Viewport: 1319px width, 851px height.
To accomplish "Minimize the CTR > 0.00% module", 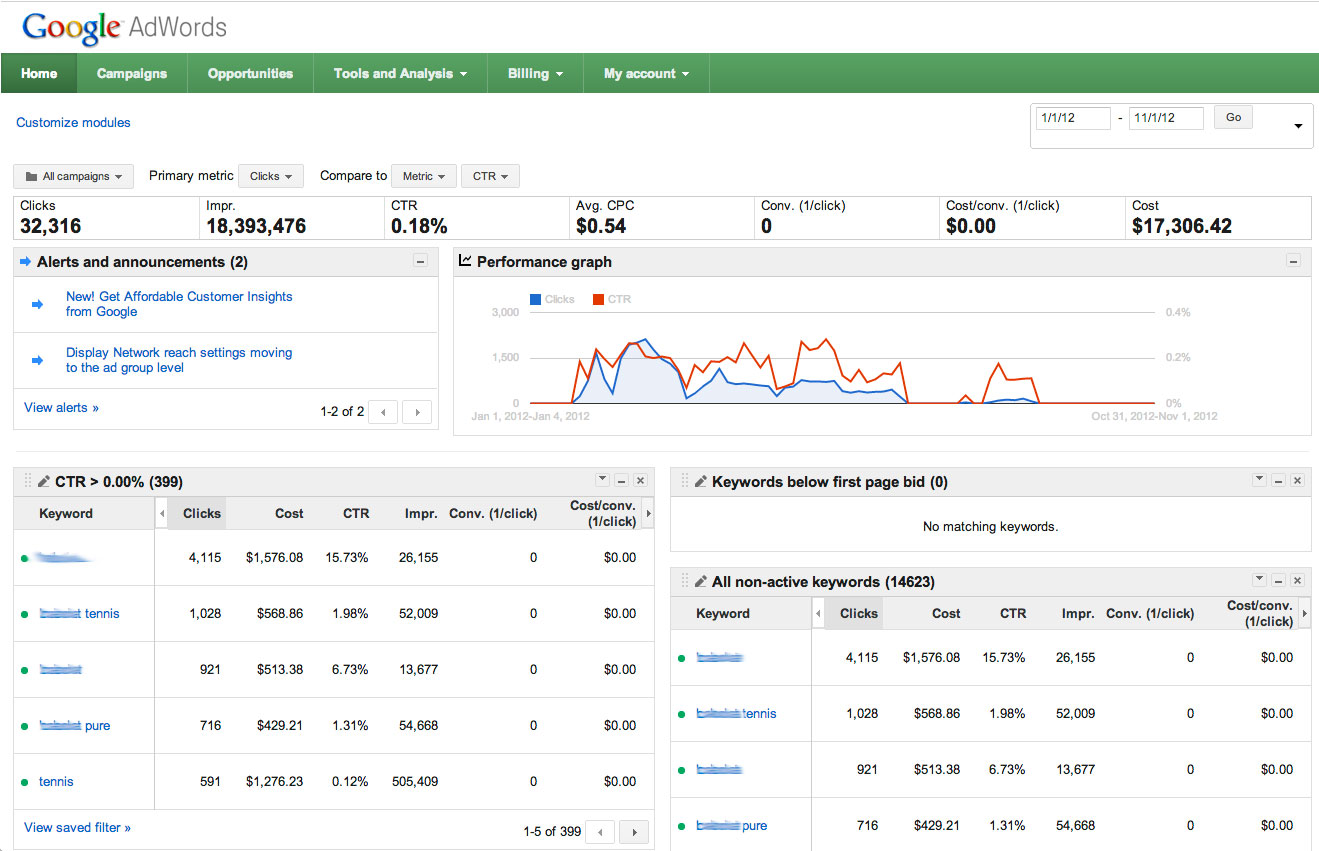I will [621, 481].
